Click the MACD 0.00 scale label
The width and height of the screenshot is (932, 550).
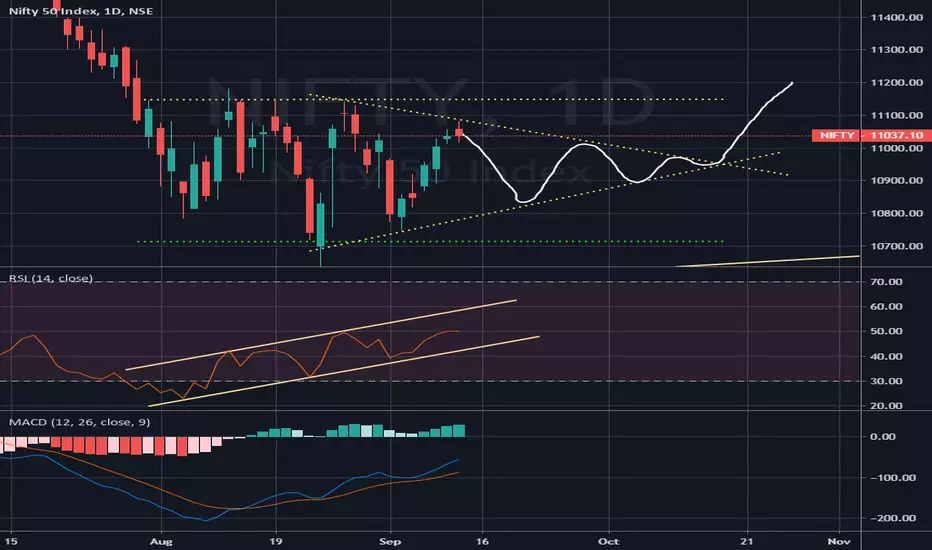[883, 436]
